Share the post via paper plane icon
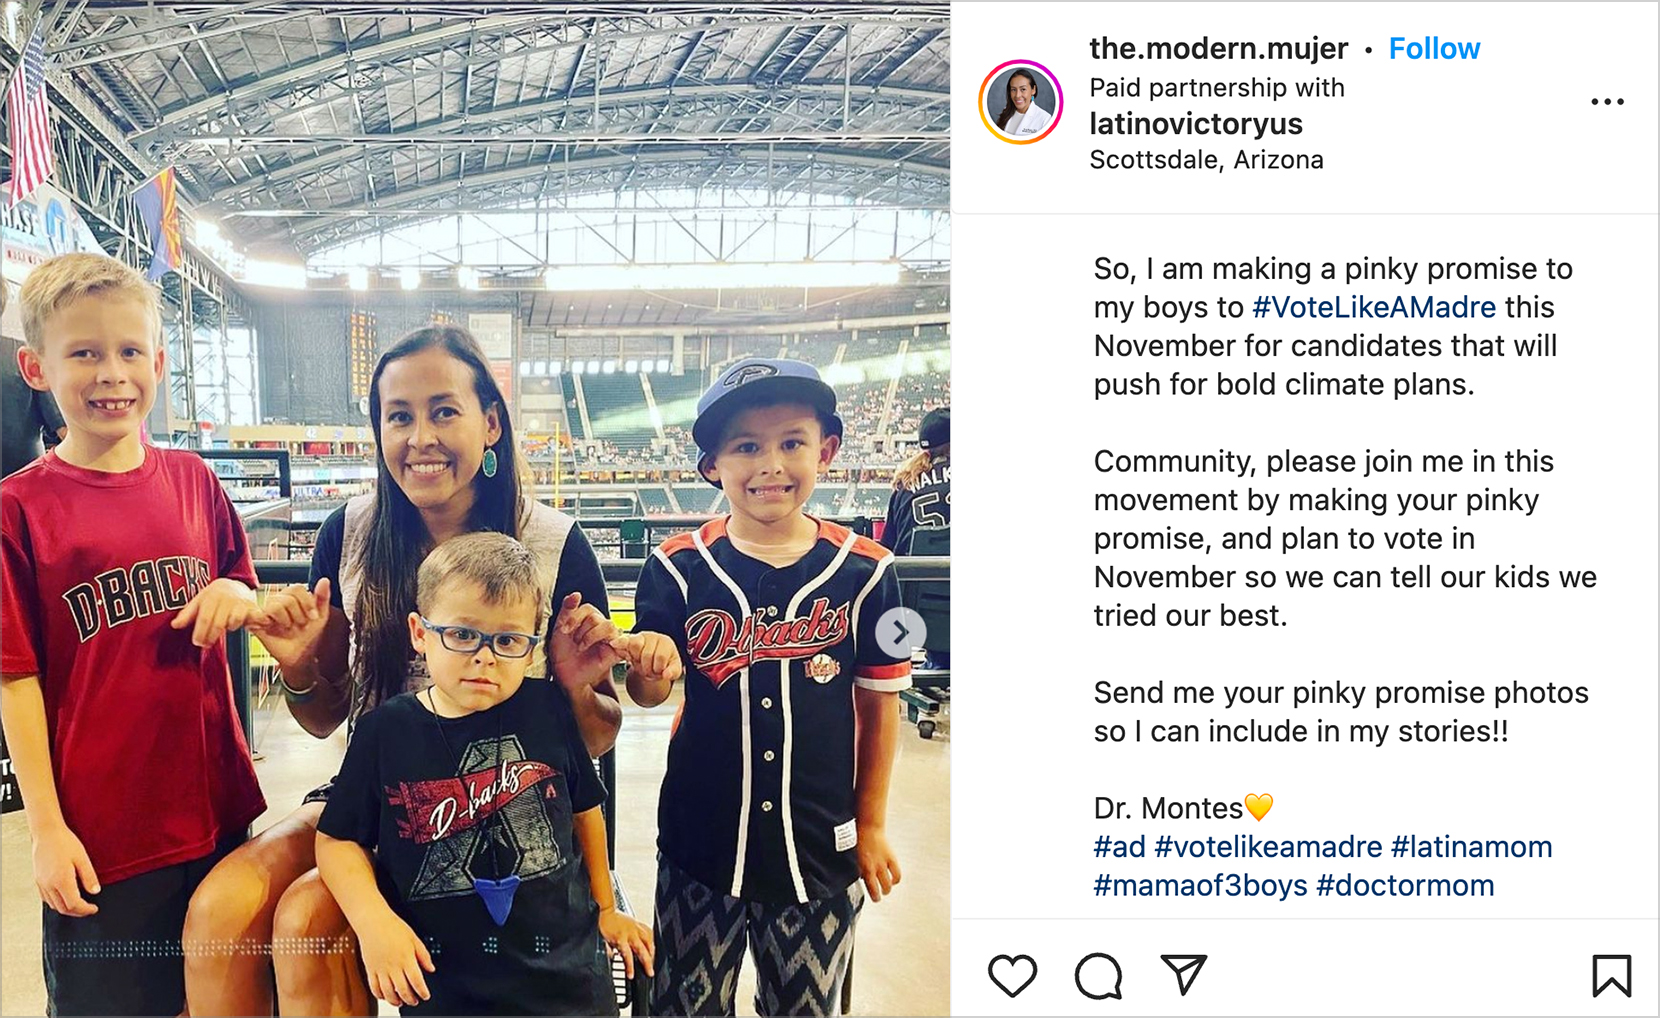Screen dimensions: 1660x1018 pyautogui.click(x=1184, y=974)
